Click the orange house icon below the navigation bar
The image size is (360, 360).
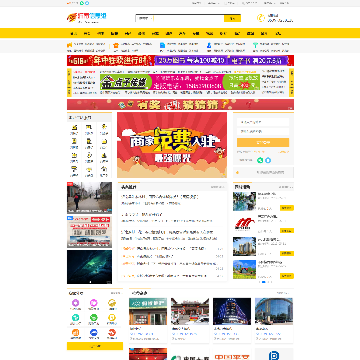[x=116, y=45]
